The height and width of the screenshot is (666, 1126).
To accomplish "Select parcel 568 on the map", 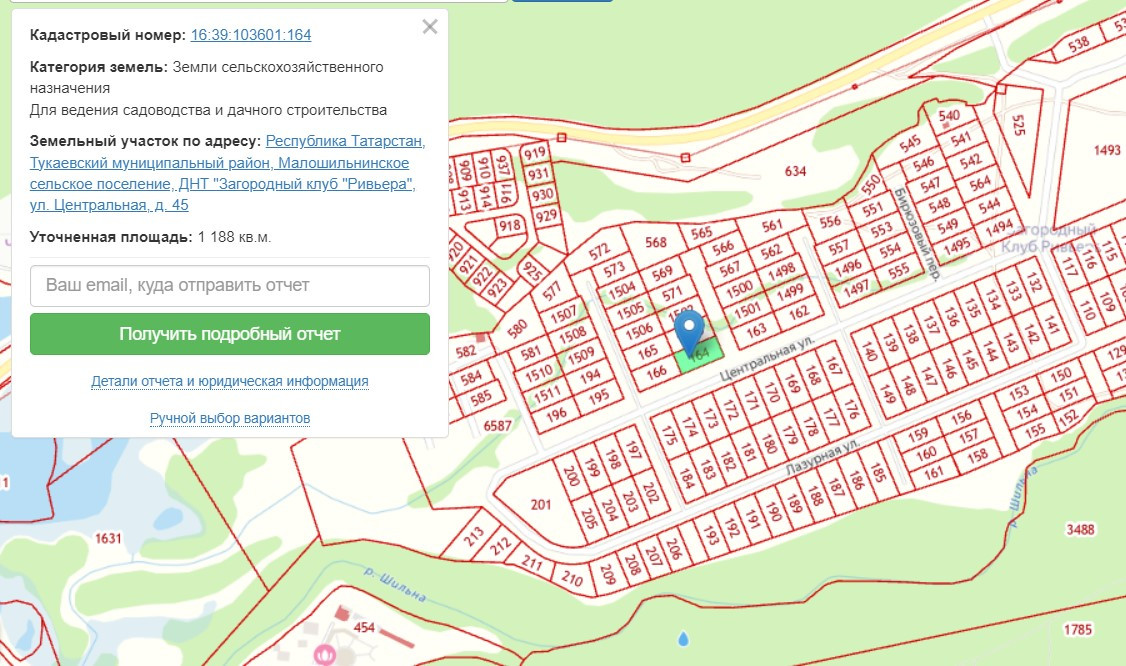I will tap(656, 242).
